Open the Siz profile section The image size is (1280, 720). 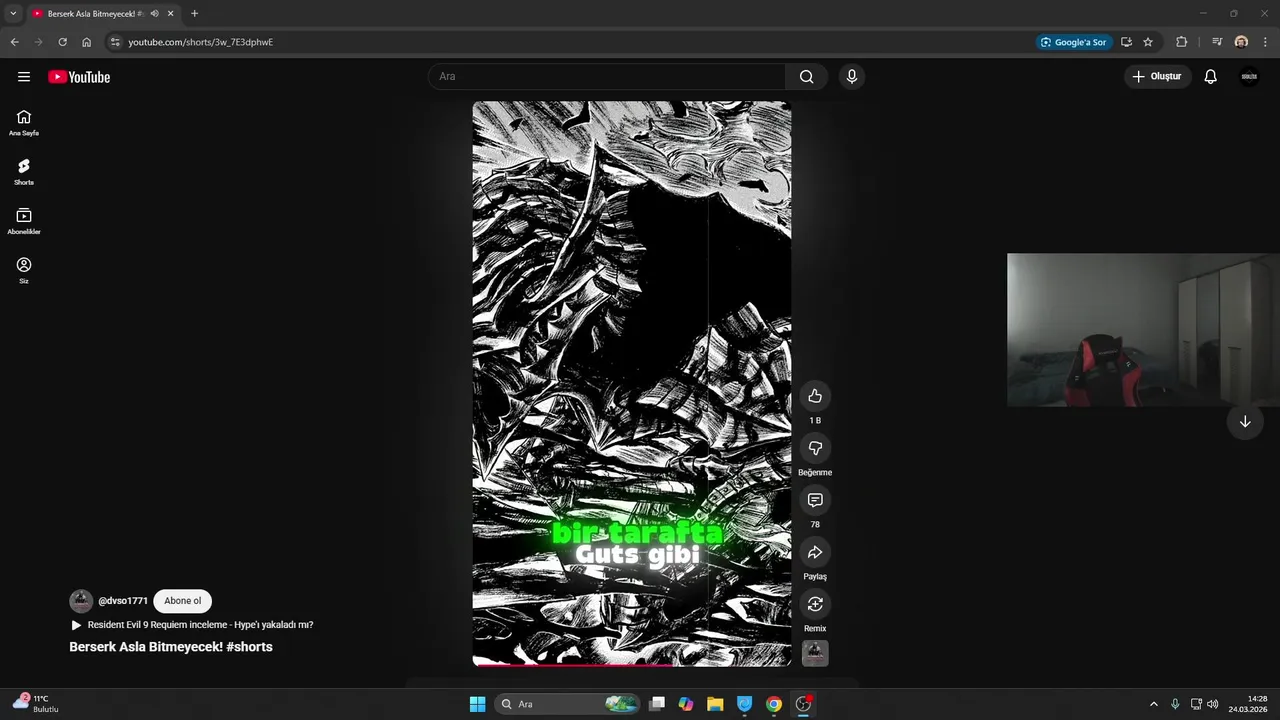24,270
